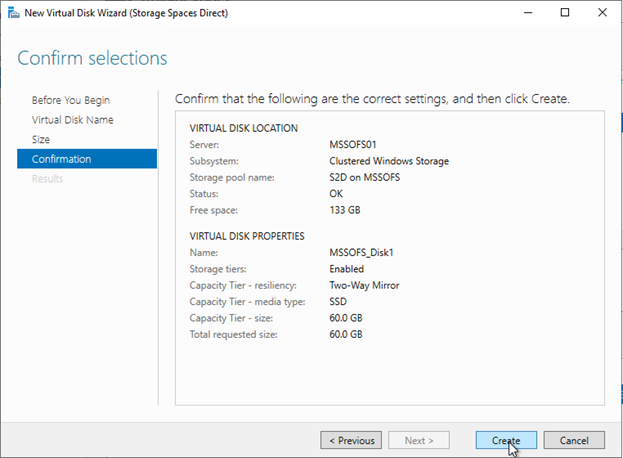Select the Confirmation step in the sidebar
The width and height of the screenshot is (623, 458).
pyautogui.click(x=62, y=159)
